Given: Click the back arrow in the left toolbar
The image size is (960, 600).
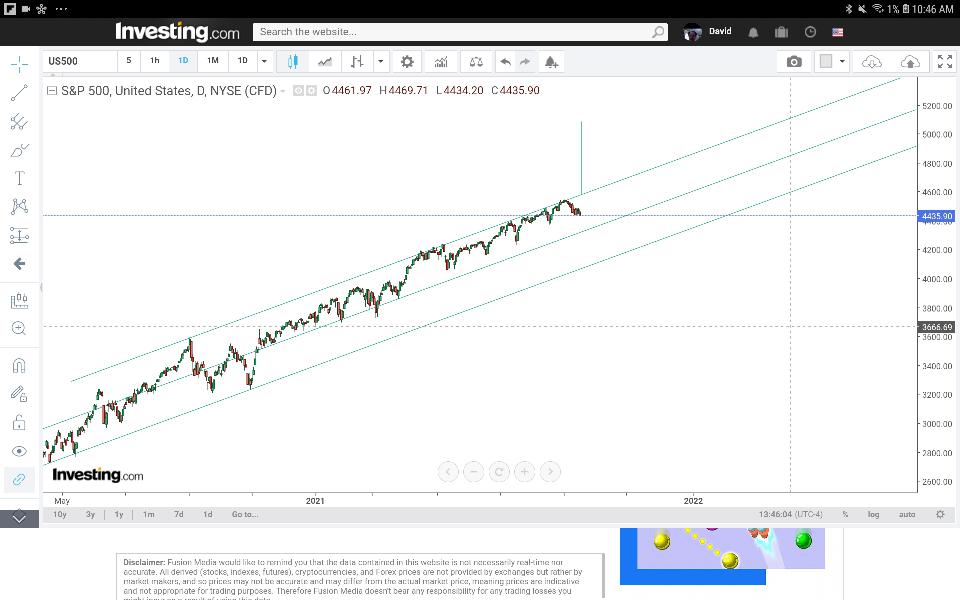Looking at the screenshot, I should (x=19, y=264).
